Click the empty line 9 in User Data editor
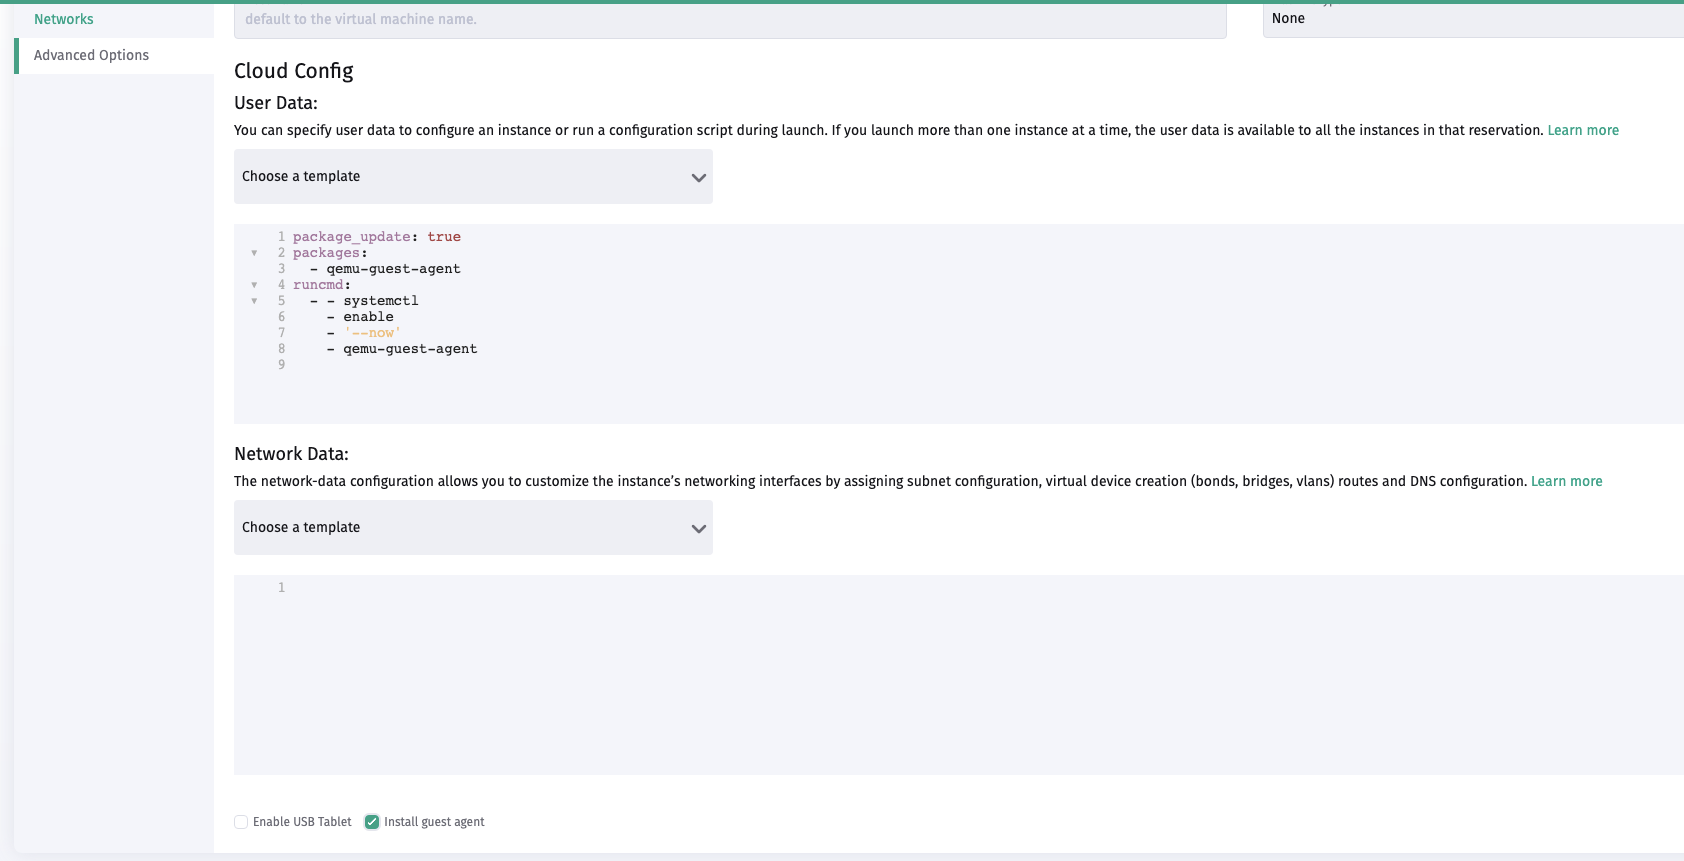1684x861 pixels. point(985,365)
